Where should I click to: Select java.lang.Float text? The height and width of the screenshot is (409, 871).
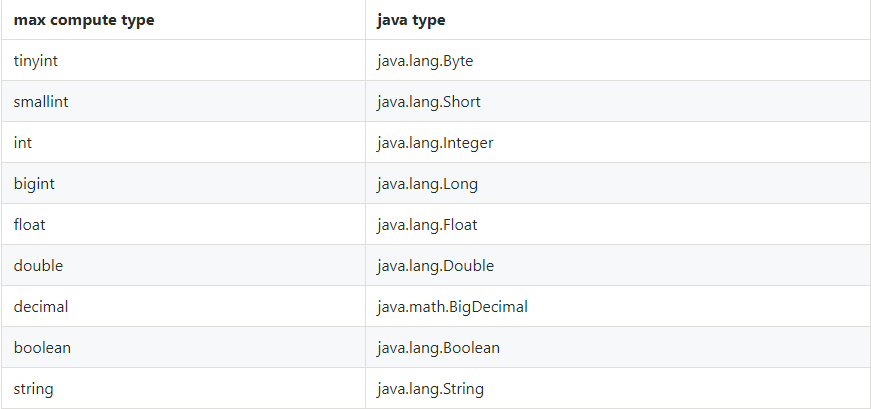(x=427, y=225)
